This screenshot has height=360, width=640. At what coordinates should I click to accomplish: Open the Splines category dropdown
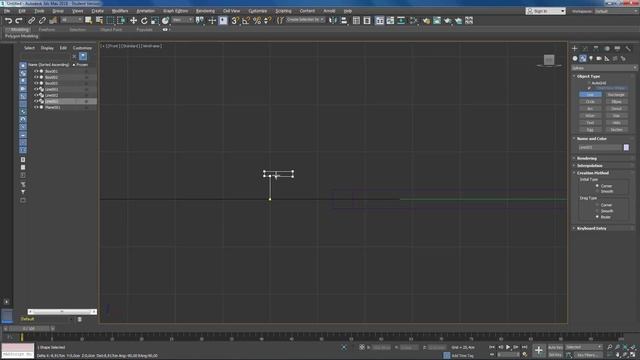coord(604,68)
